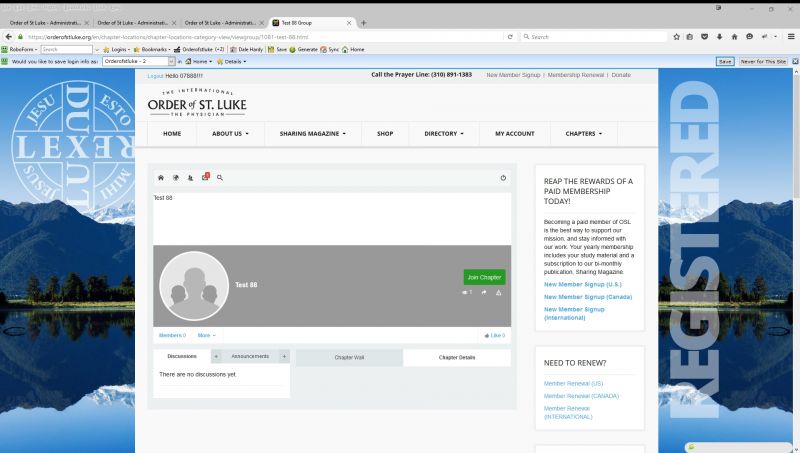Click the RoboForm Home icon
Viewport: 800px width, 453px height.
coord(353,49)
